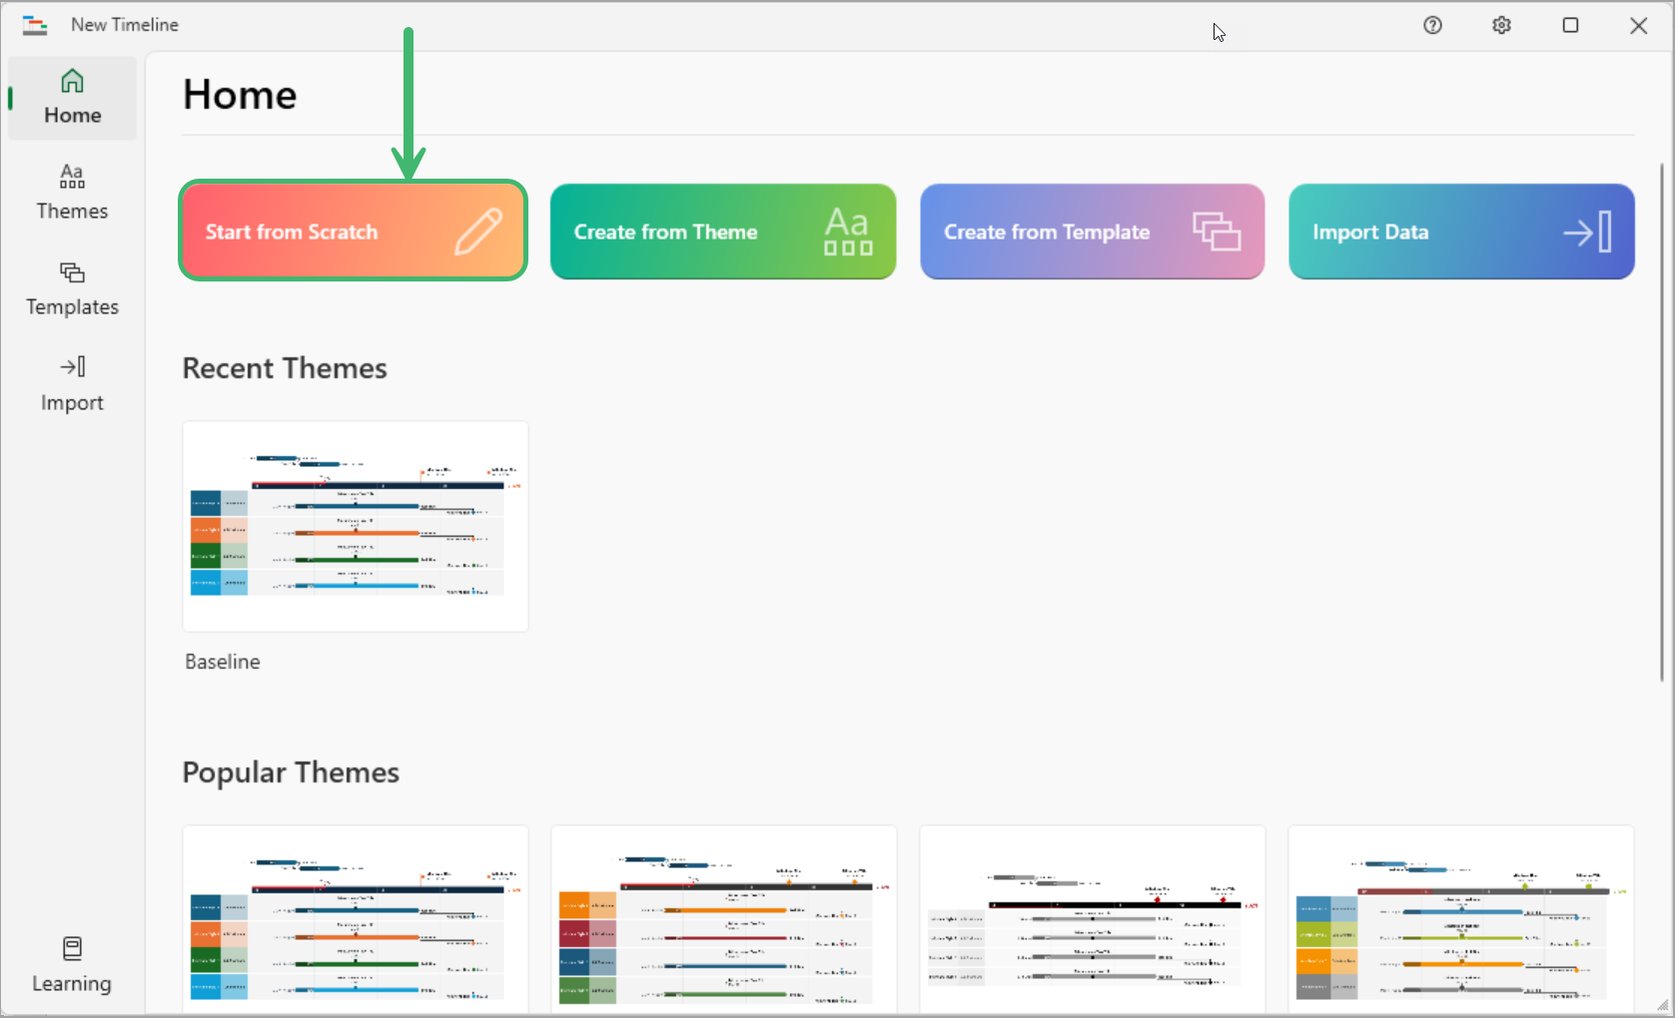Click the New Timeline title text
Image resolution: width=1675 pixels, height=1018 pixels.
coord(123,24)
